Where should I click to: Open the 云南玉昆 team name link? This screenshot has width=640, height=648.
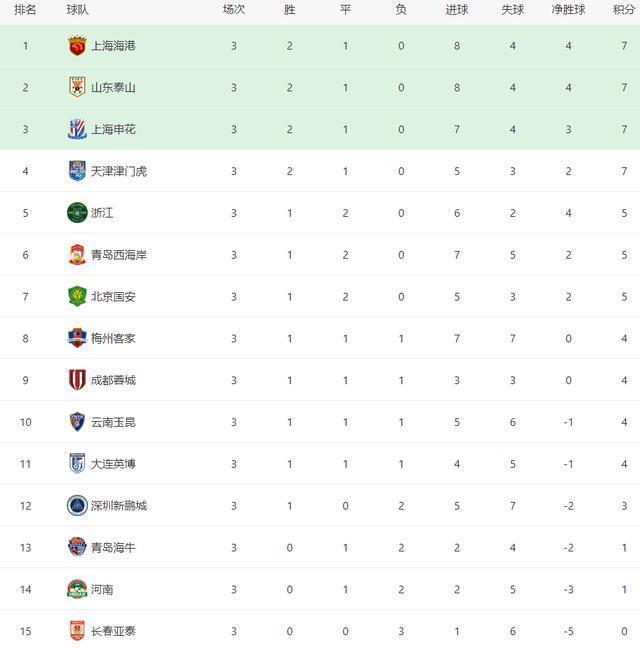coord(113,422)
